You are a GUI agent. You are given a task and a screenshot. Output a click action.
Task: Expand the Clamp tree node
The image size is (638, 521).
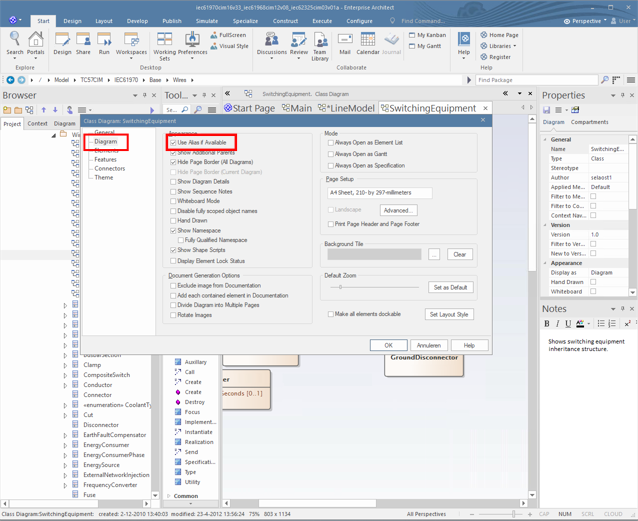[x=65, y=365]
